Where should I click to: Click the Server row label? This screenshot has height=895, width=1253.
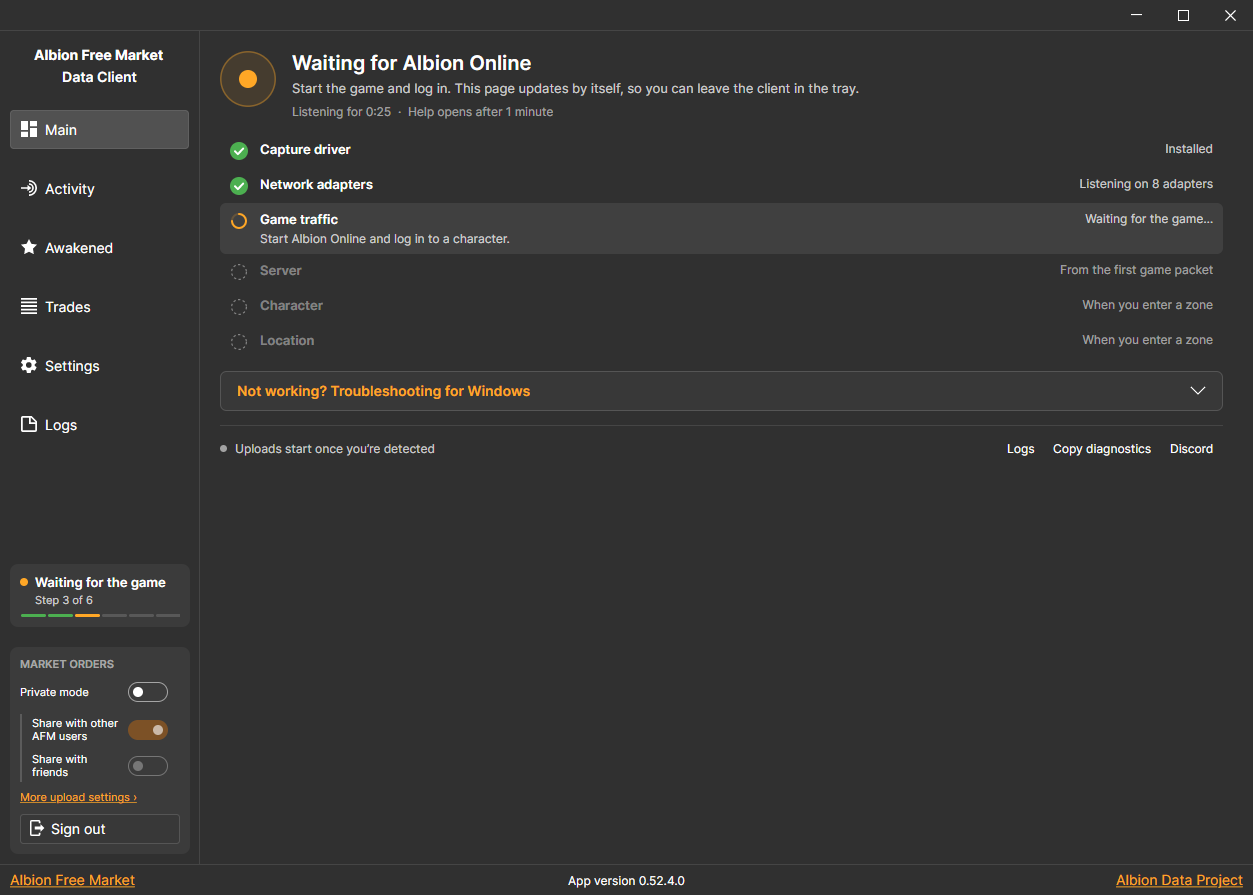(280, 270)
